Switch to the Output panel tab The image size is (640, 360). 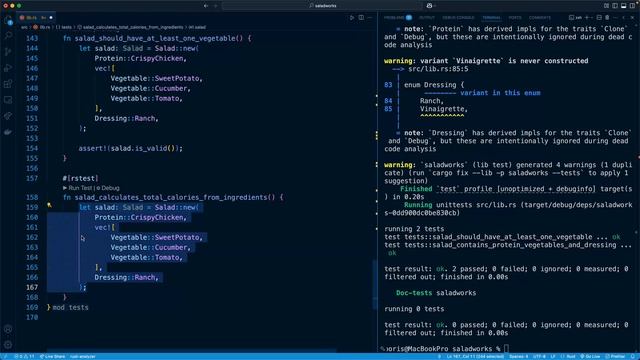[427, 18]
